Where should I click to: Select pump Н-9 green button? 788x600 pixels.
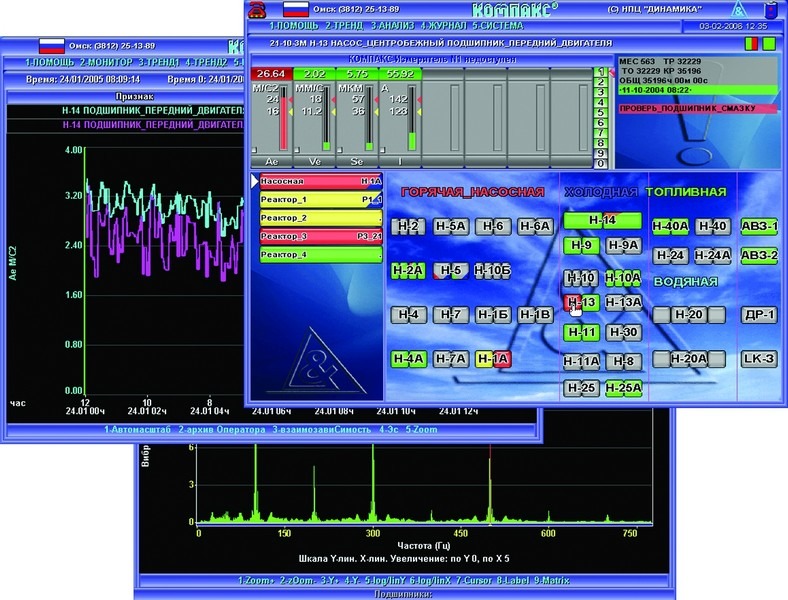tap(581, 246)
